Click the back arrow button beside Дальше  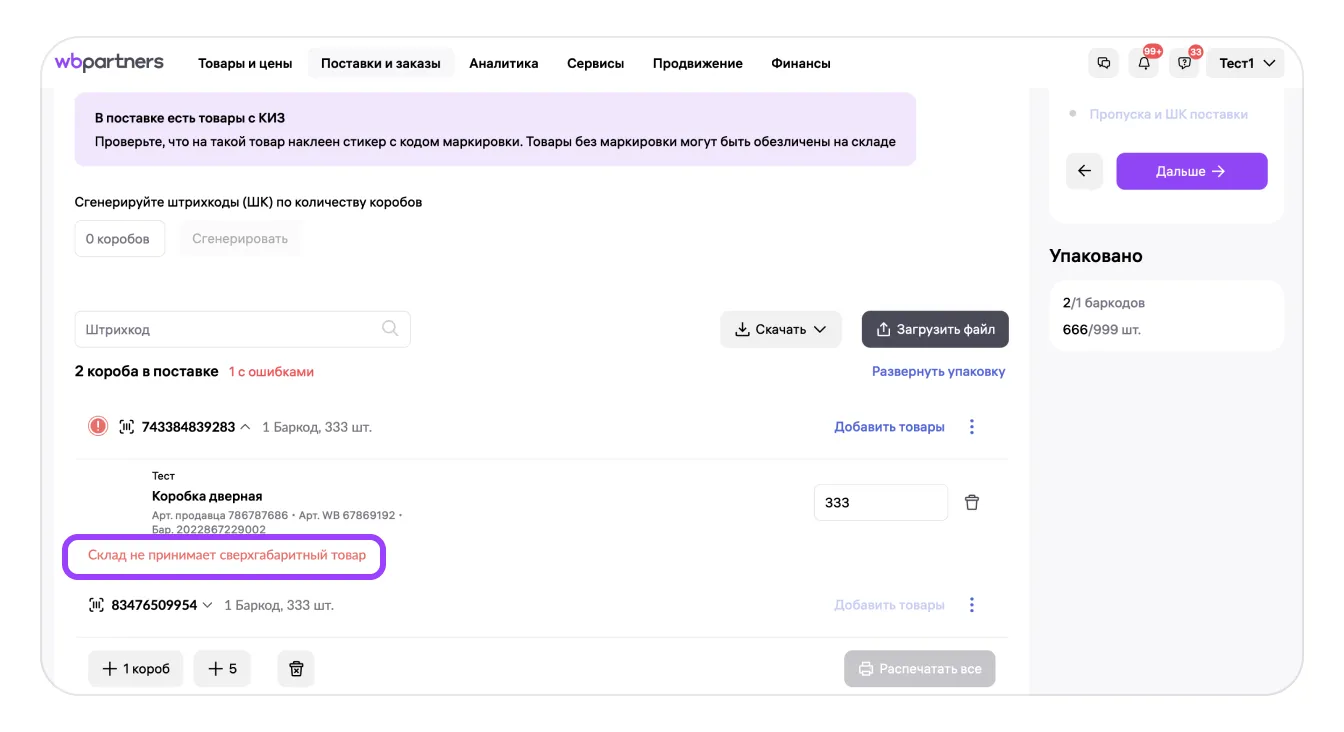point(1084,171)
